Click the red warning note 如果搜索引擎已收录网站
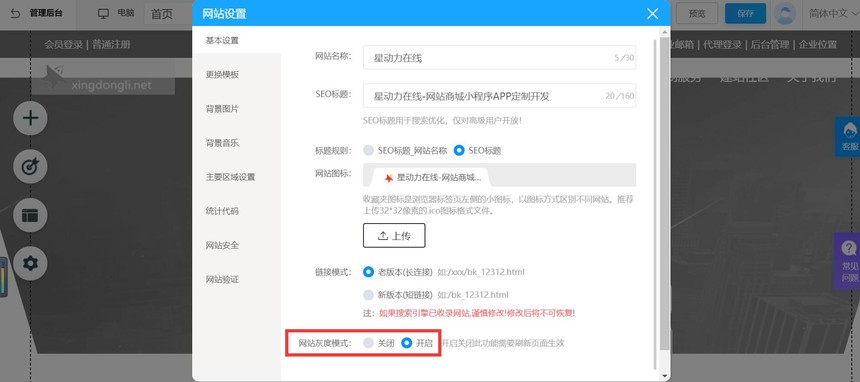The width and height of the screenshot is (860, 382). click(x=477, y=313)
